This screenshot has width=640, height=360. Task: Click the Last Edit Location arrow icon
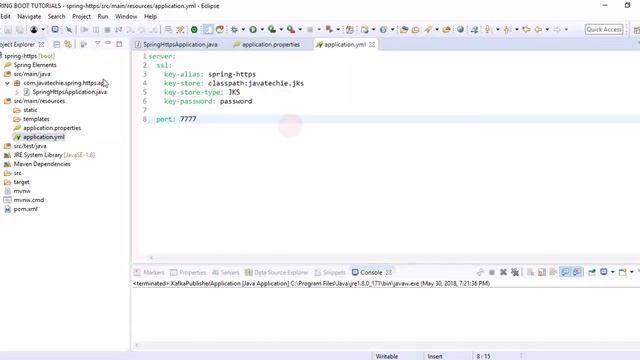point(527,29)
